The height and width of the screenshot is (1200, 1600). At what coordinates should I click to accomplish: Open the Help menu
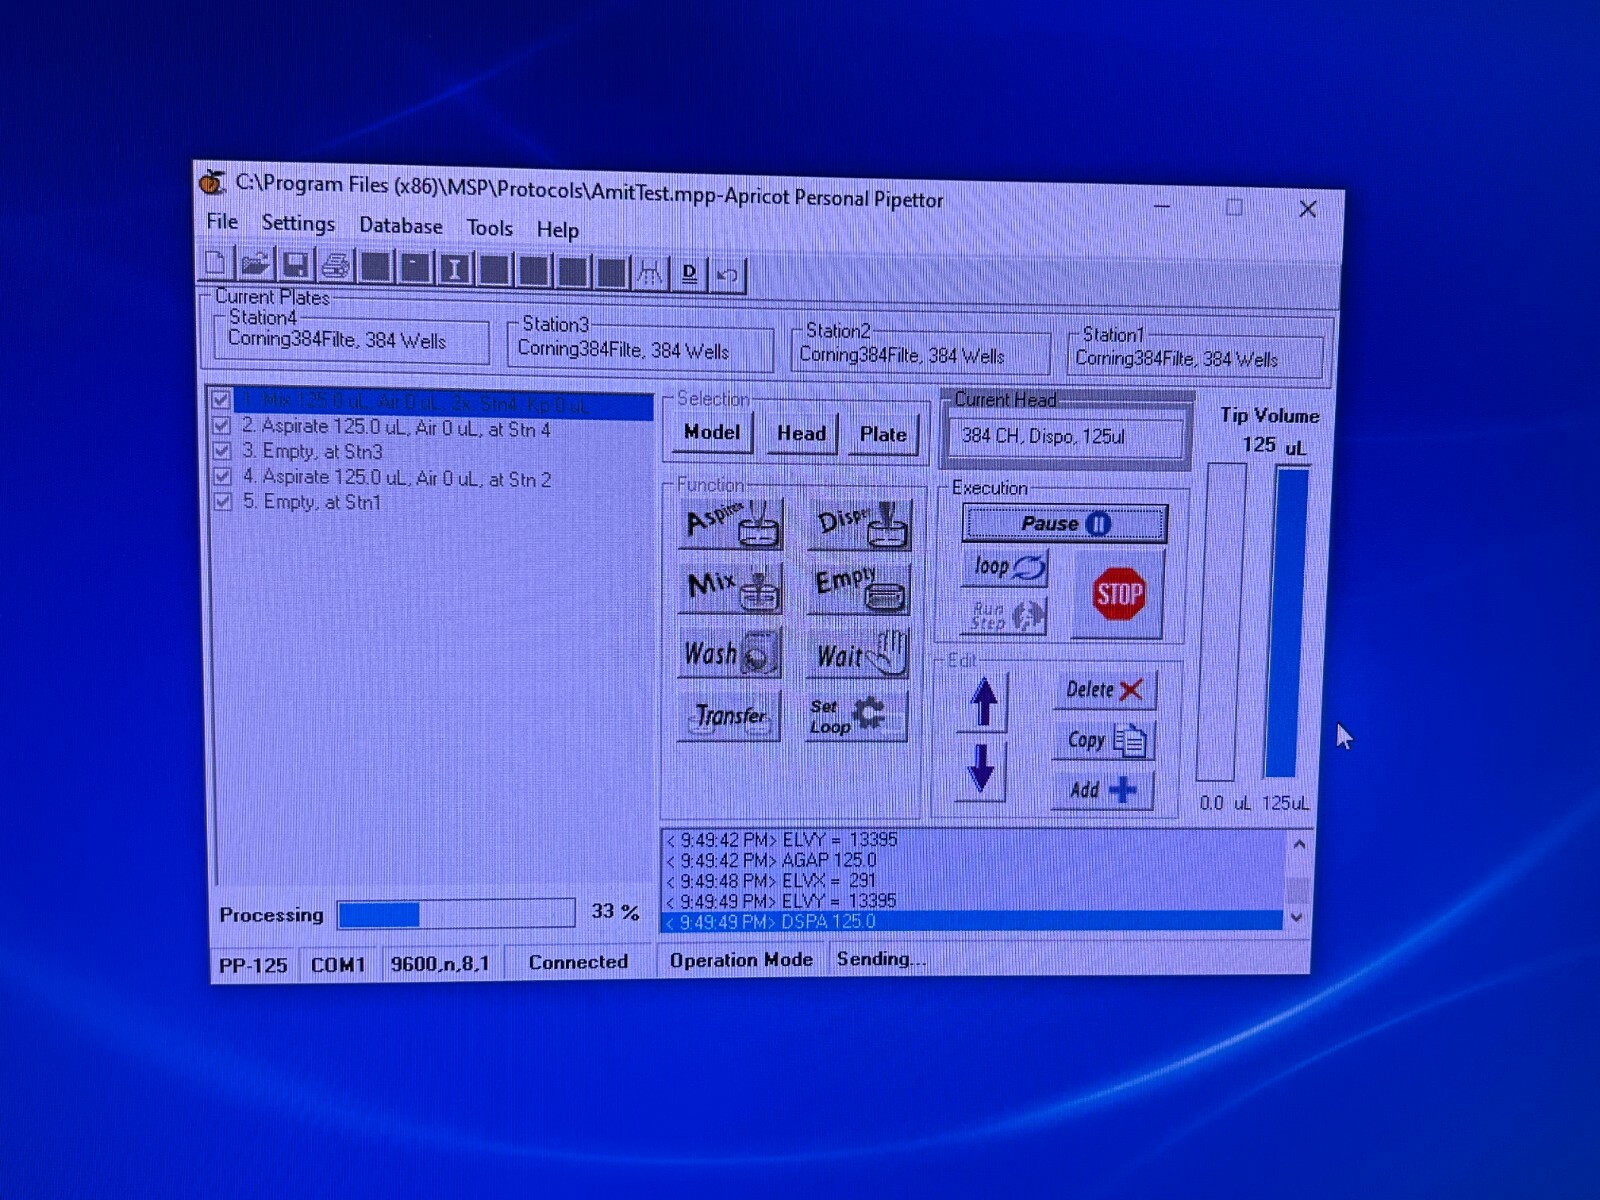tap(557, 230)
